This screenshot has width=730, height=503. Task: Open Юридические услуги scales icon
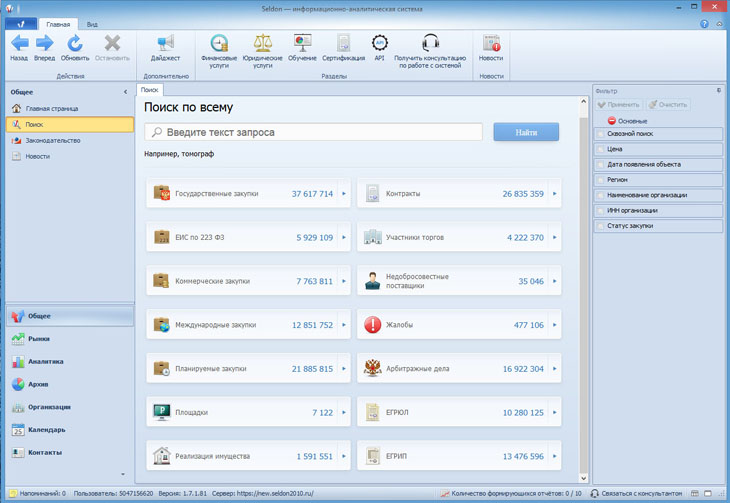(263, 44)
